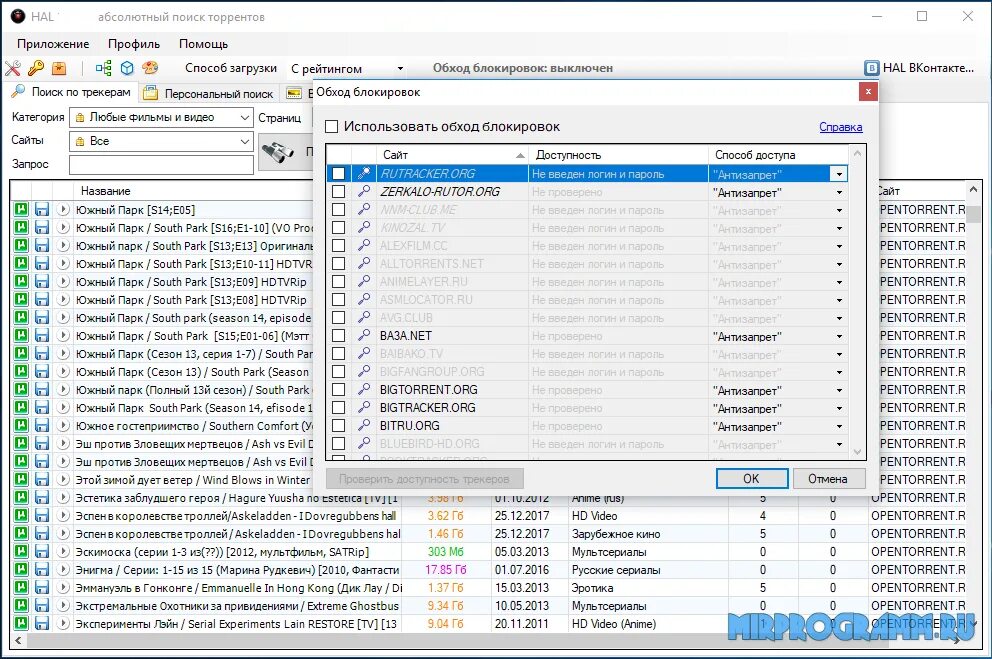Open the Помощь menu
Screen dimensions: 992x659
coord(203,44)
